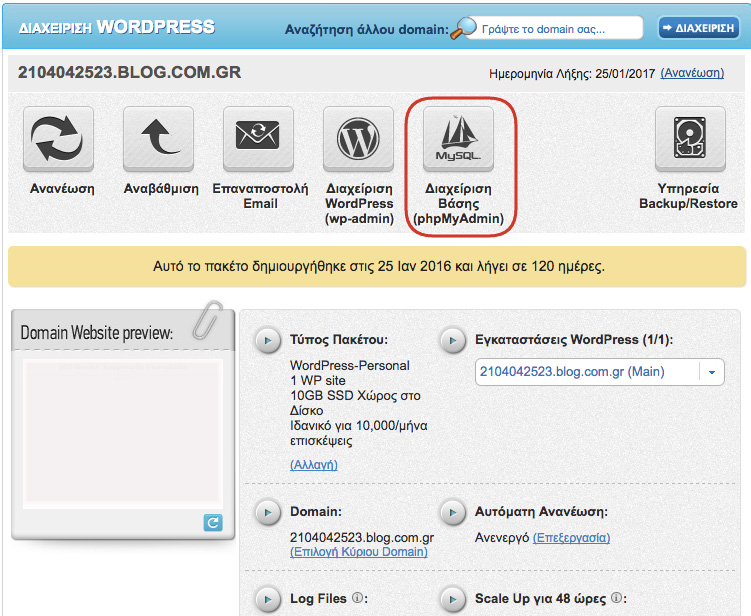The image size is (751, 616).
Task: Click the Ανανέωση link near expiry date
Action: point(692,73)
